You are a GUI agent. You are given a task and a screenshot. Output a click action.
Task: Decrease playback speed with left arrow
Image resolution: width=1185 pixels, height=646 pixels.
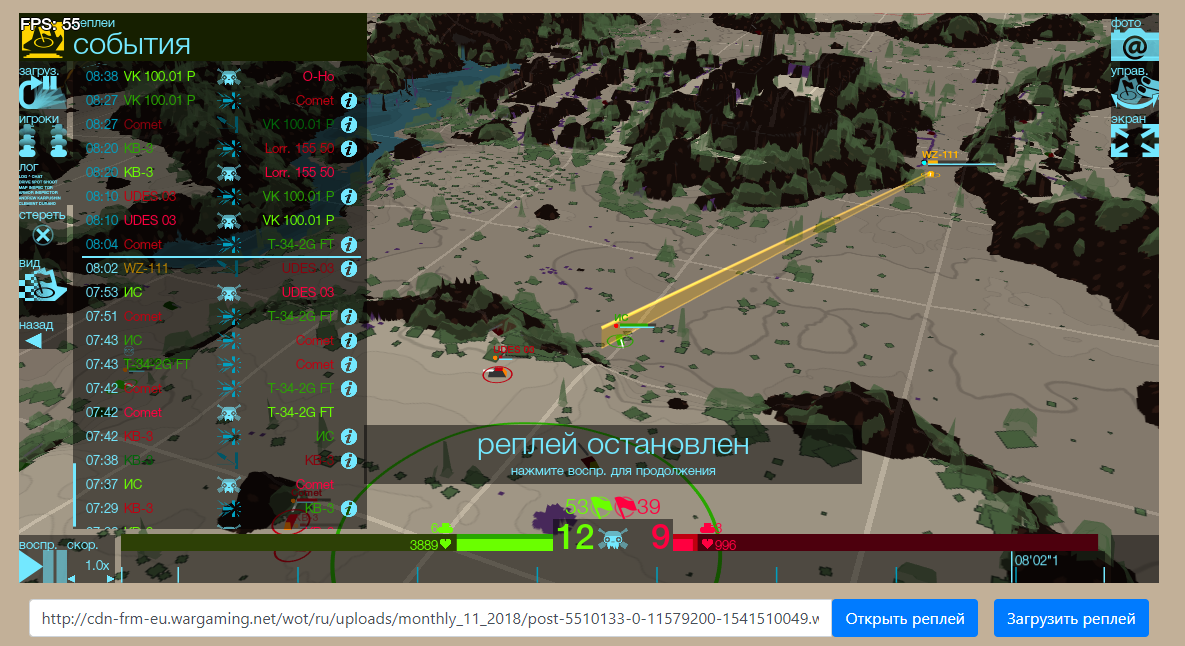(72, 579)
